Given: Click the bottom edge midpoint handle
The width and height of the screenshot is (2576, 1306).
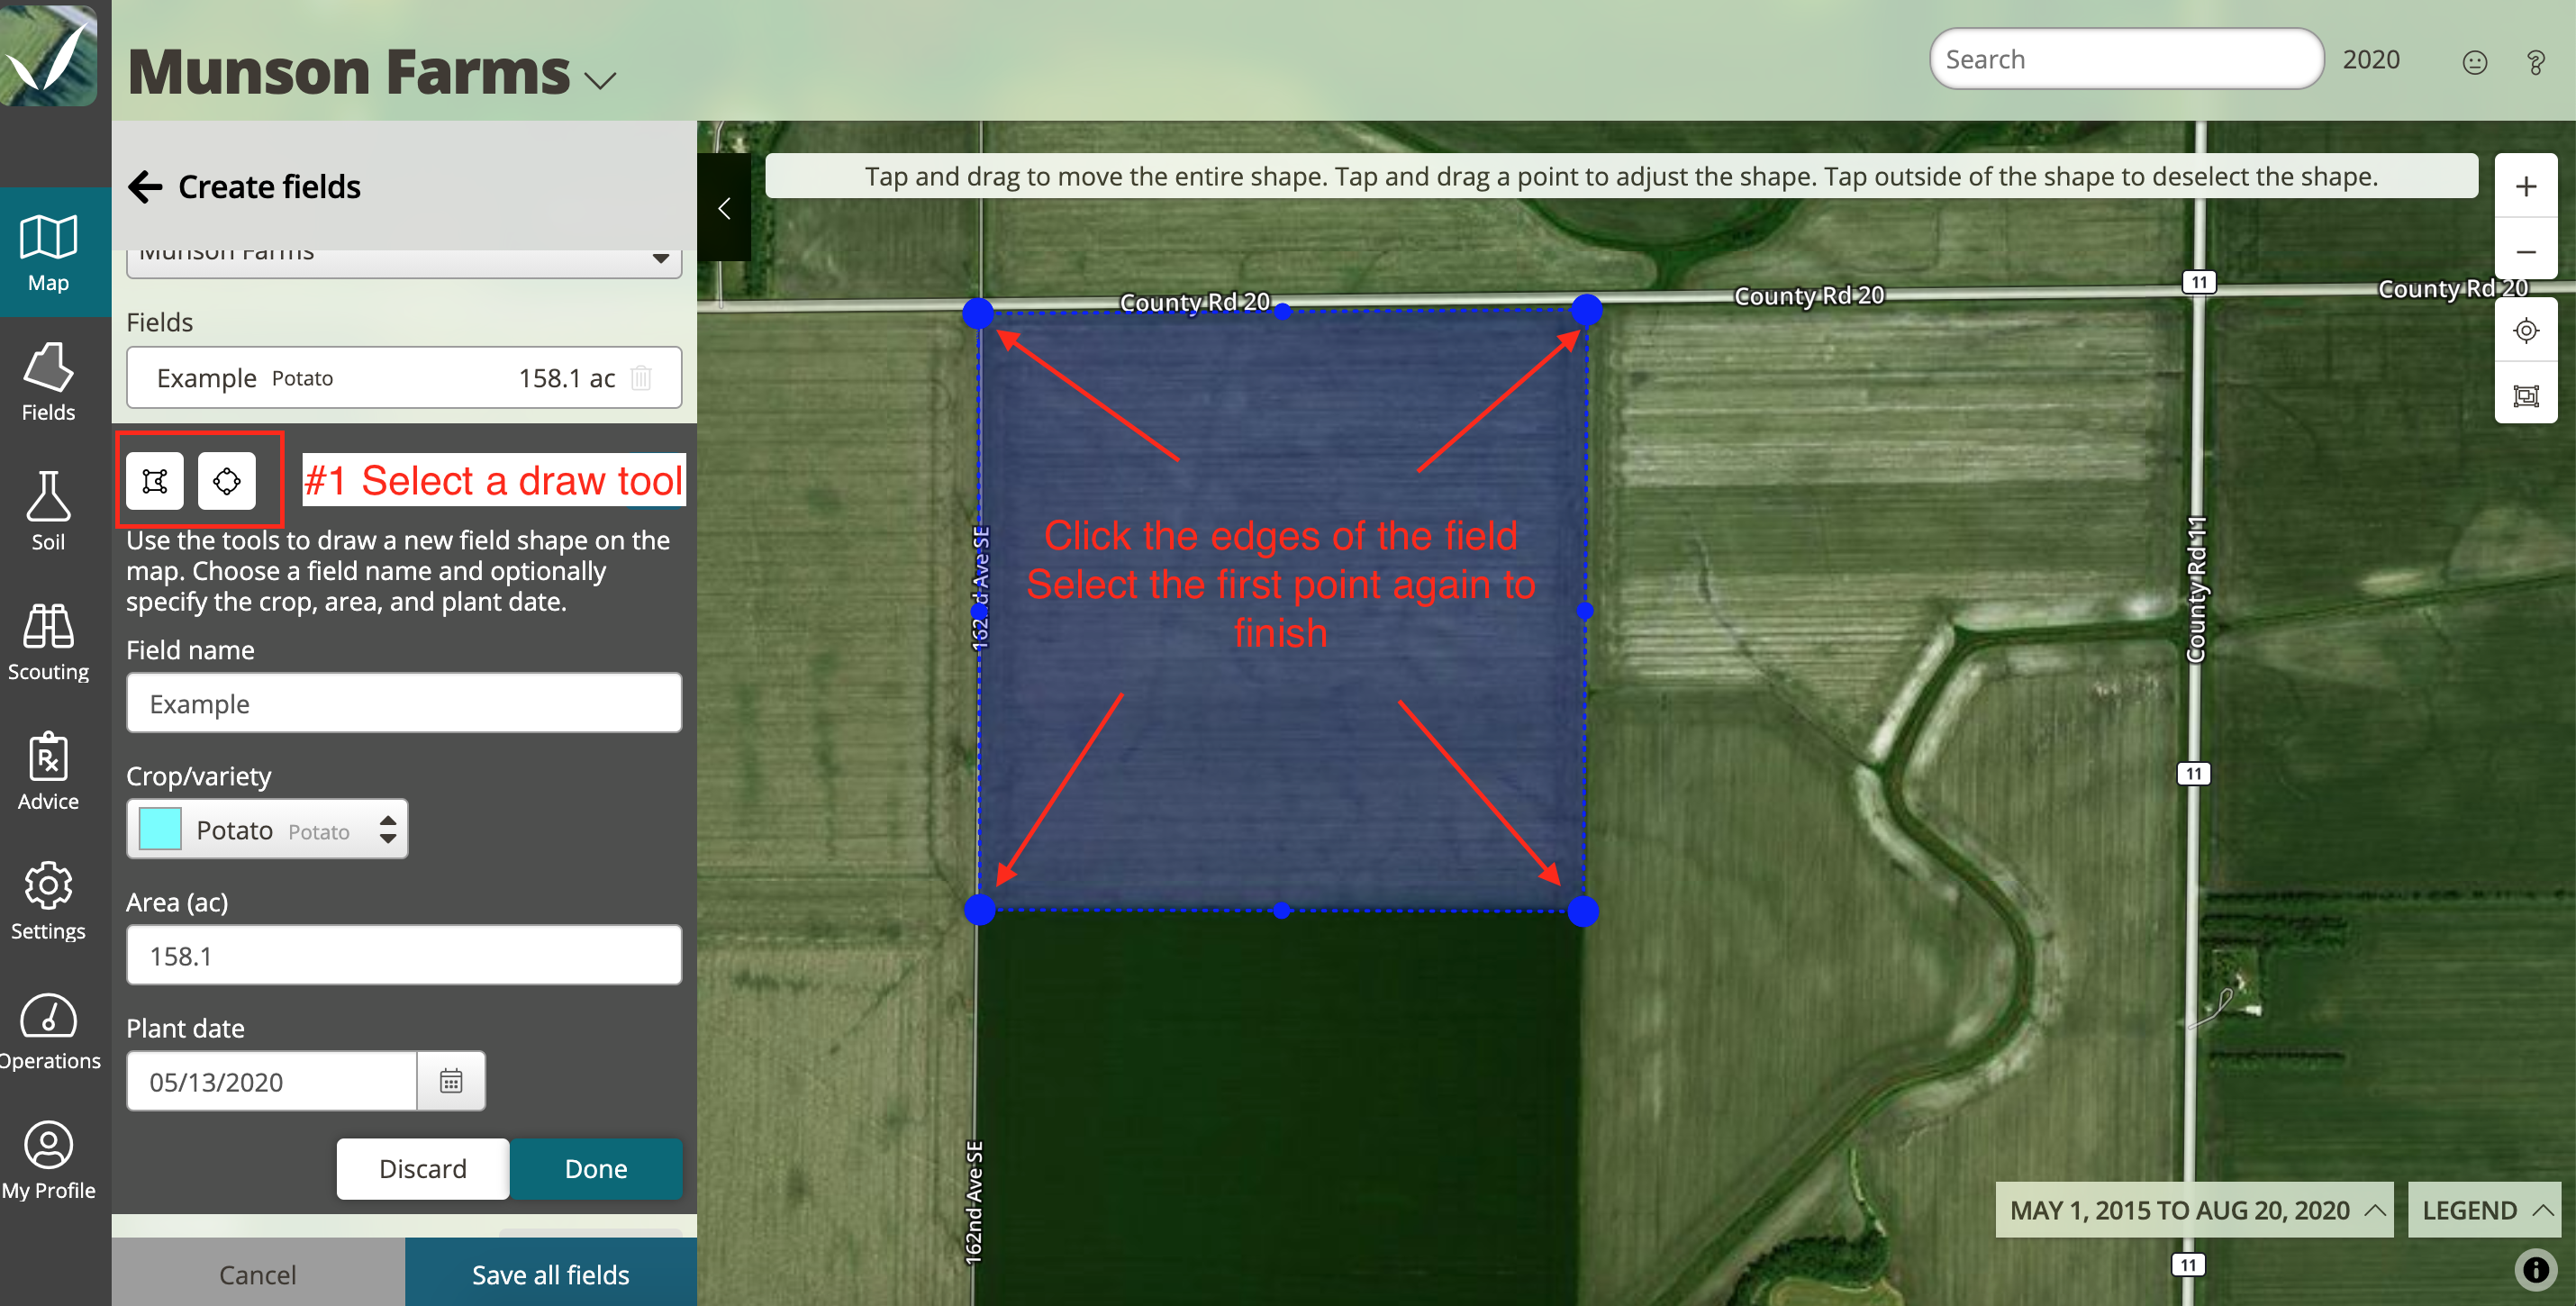Looking at the screenshot, I should 1282,910.
